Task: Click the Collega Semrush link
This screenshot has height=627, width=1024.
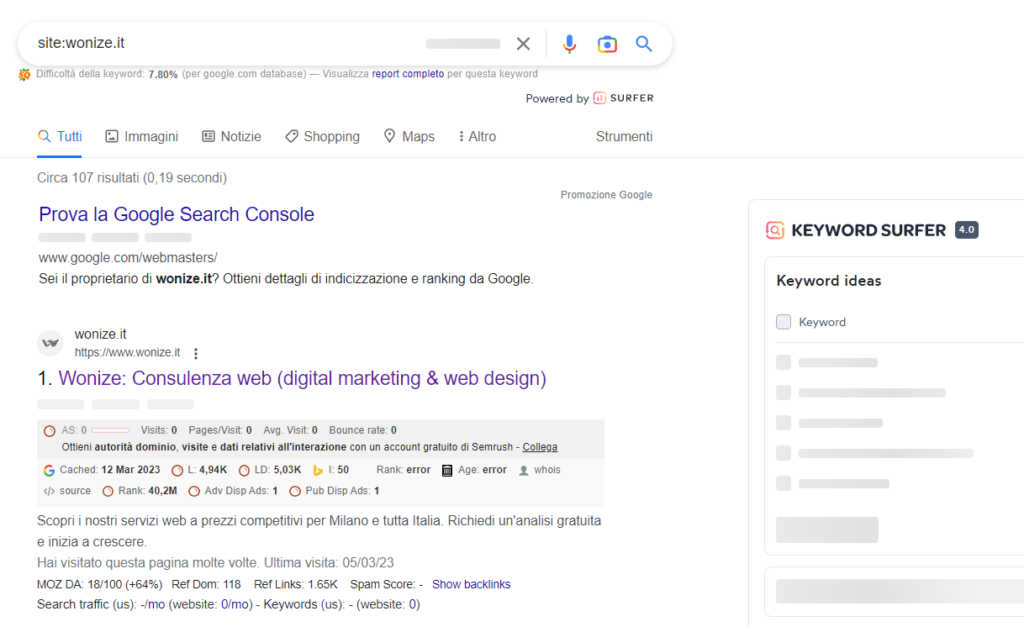Action: point(540,447)
